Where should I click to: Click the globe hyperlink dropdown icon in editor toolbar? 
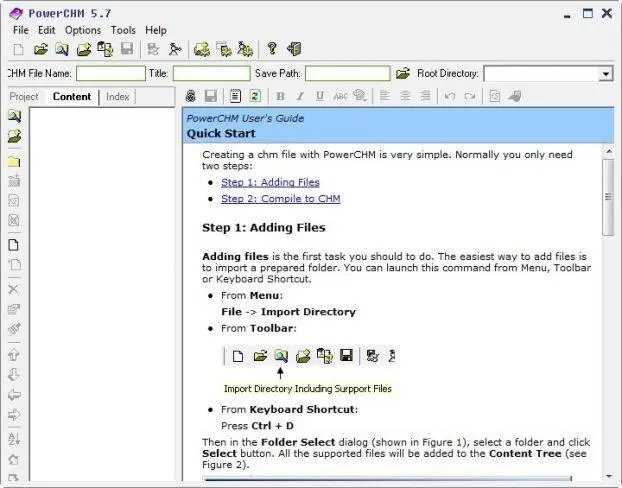360,96
